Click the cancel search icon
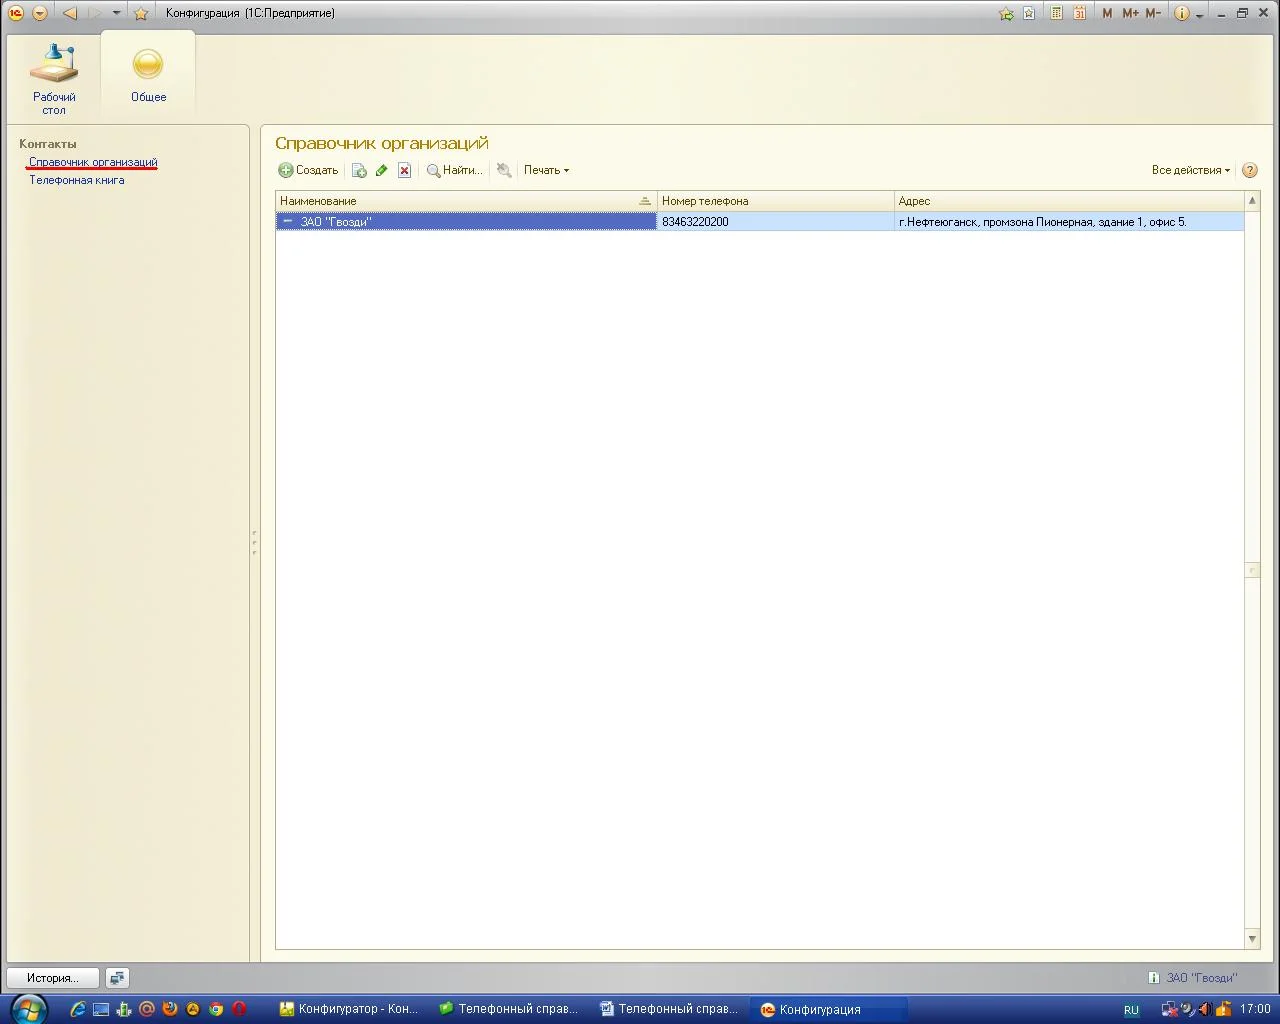This screenshot has width=1280, height=1024. pyautogui.click(x=504, y=171)
